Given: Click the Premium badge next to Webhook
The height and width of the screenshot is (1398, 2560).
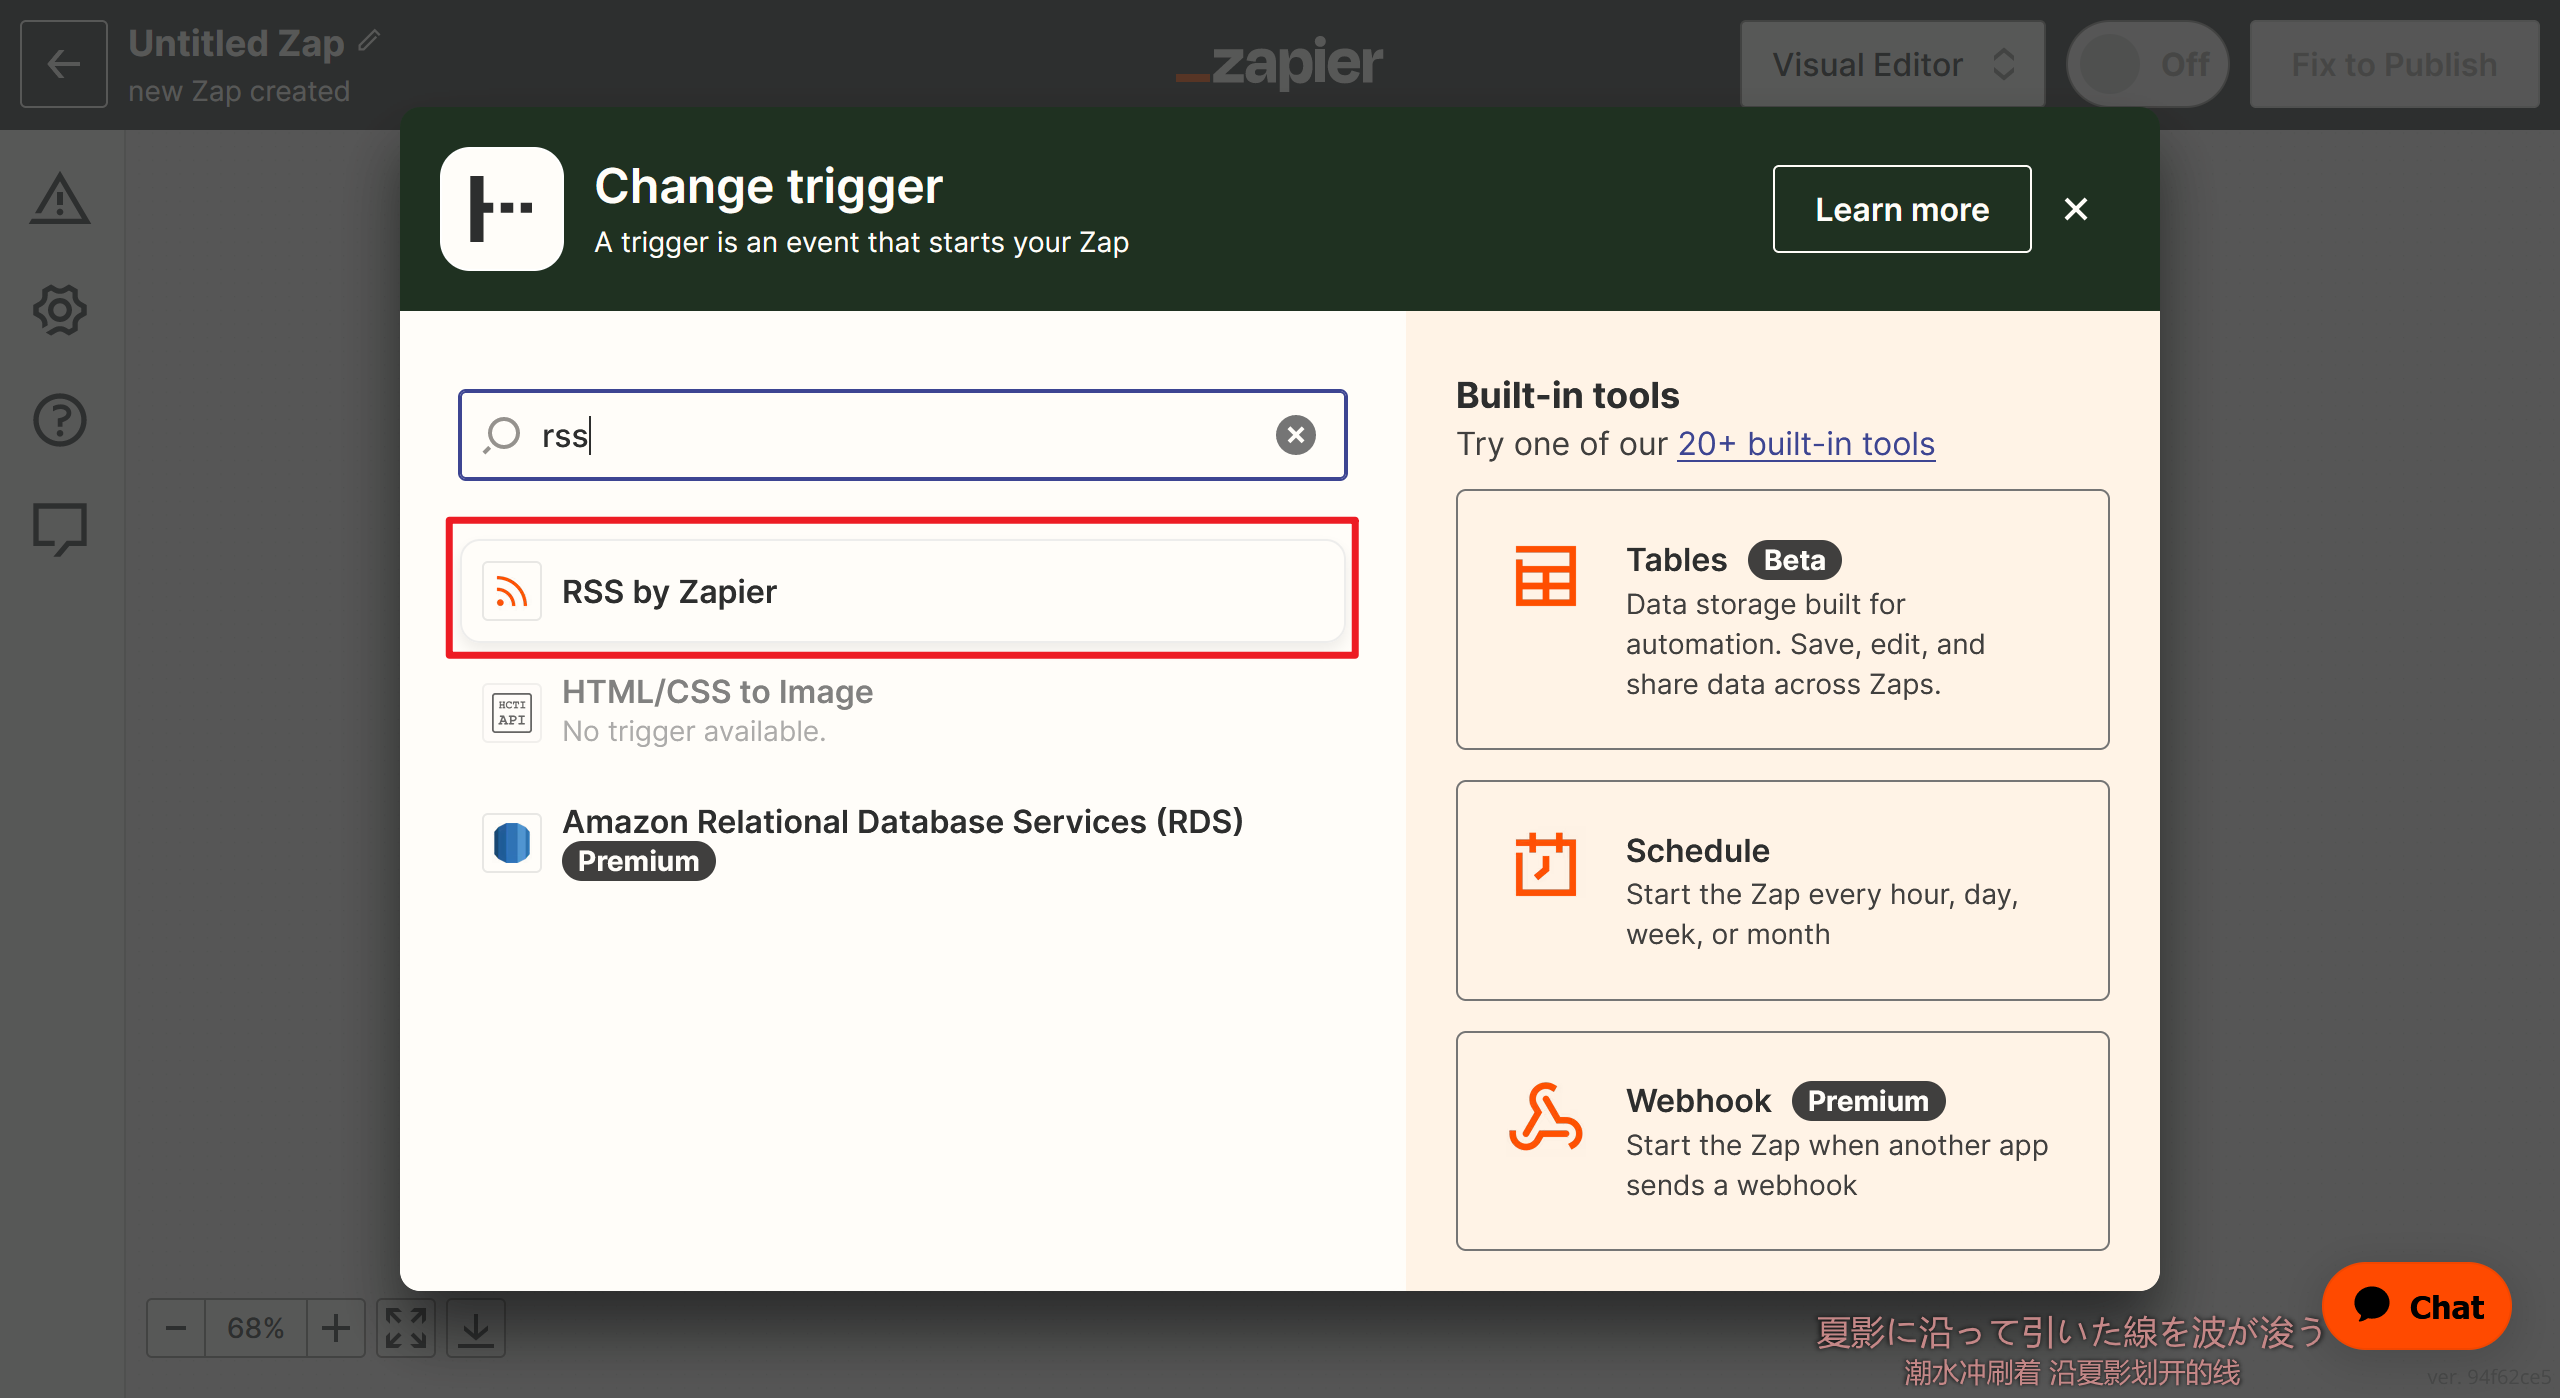Looking at the screenshot, I should (1868, 1101).
